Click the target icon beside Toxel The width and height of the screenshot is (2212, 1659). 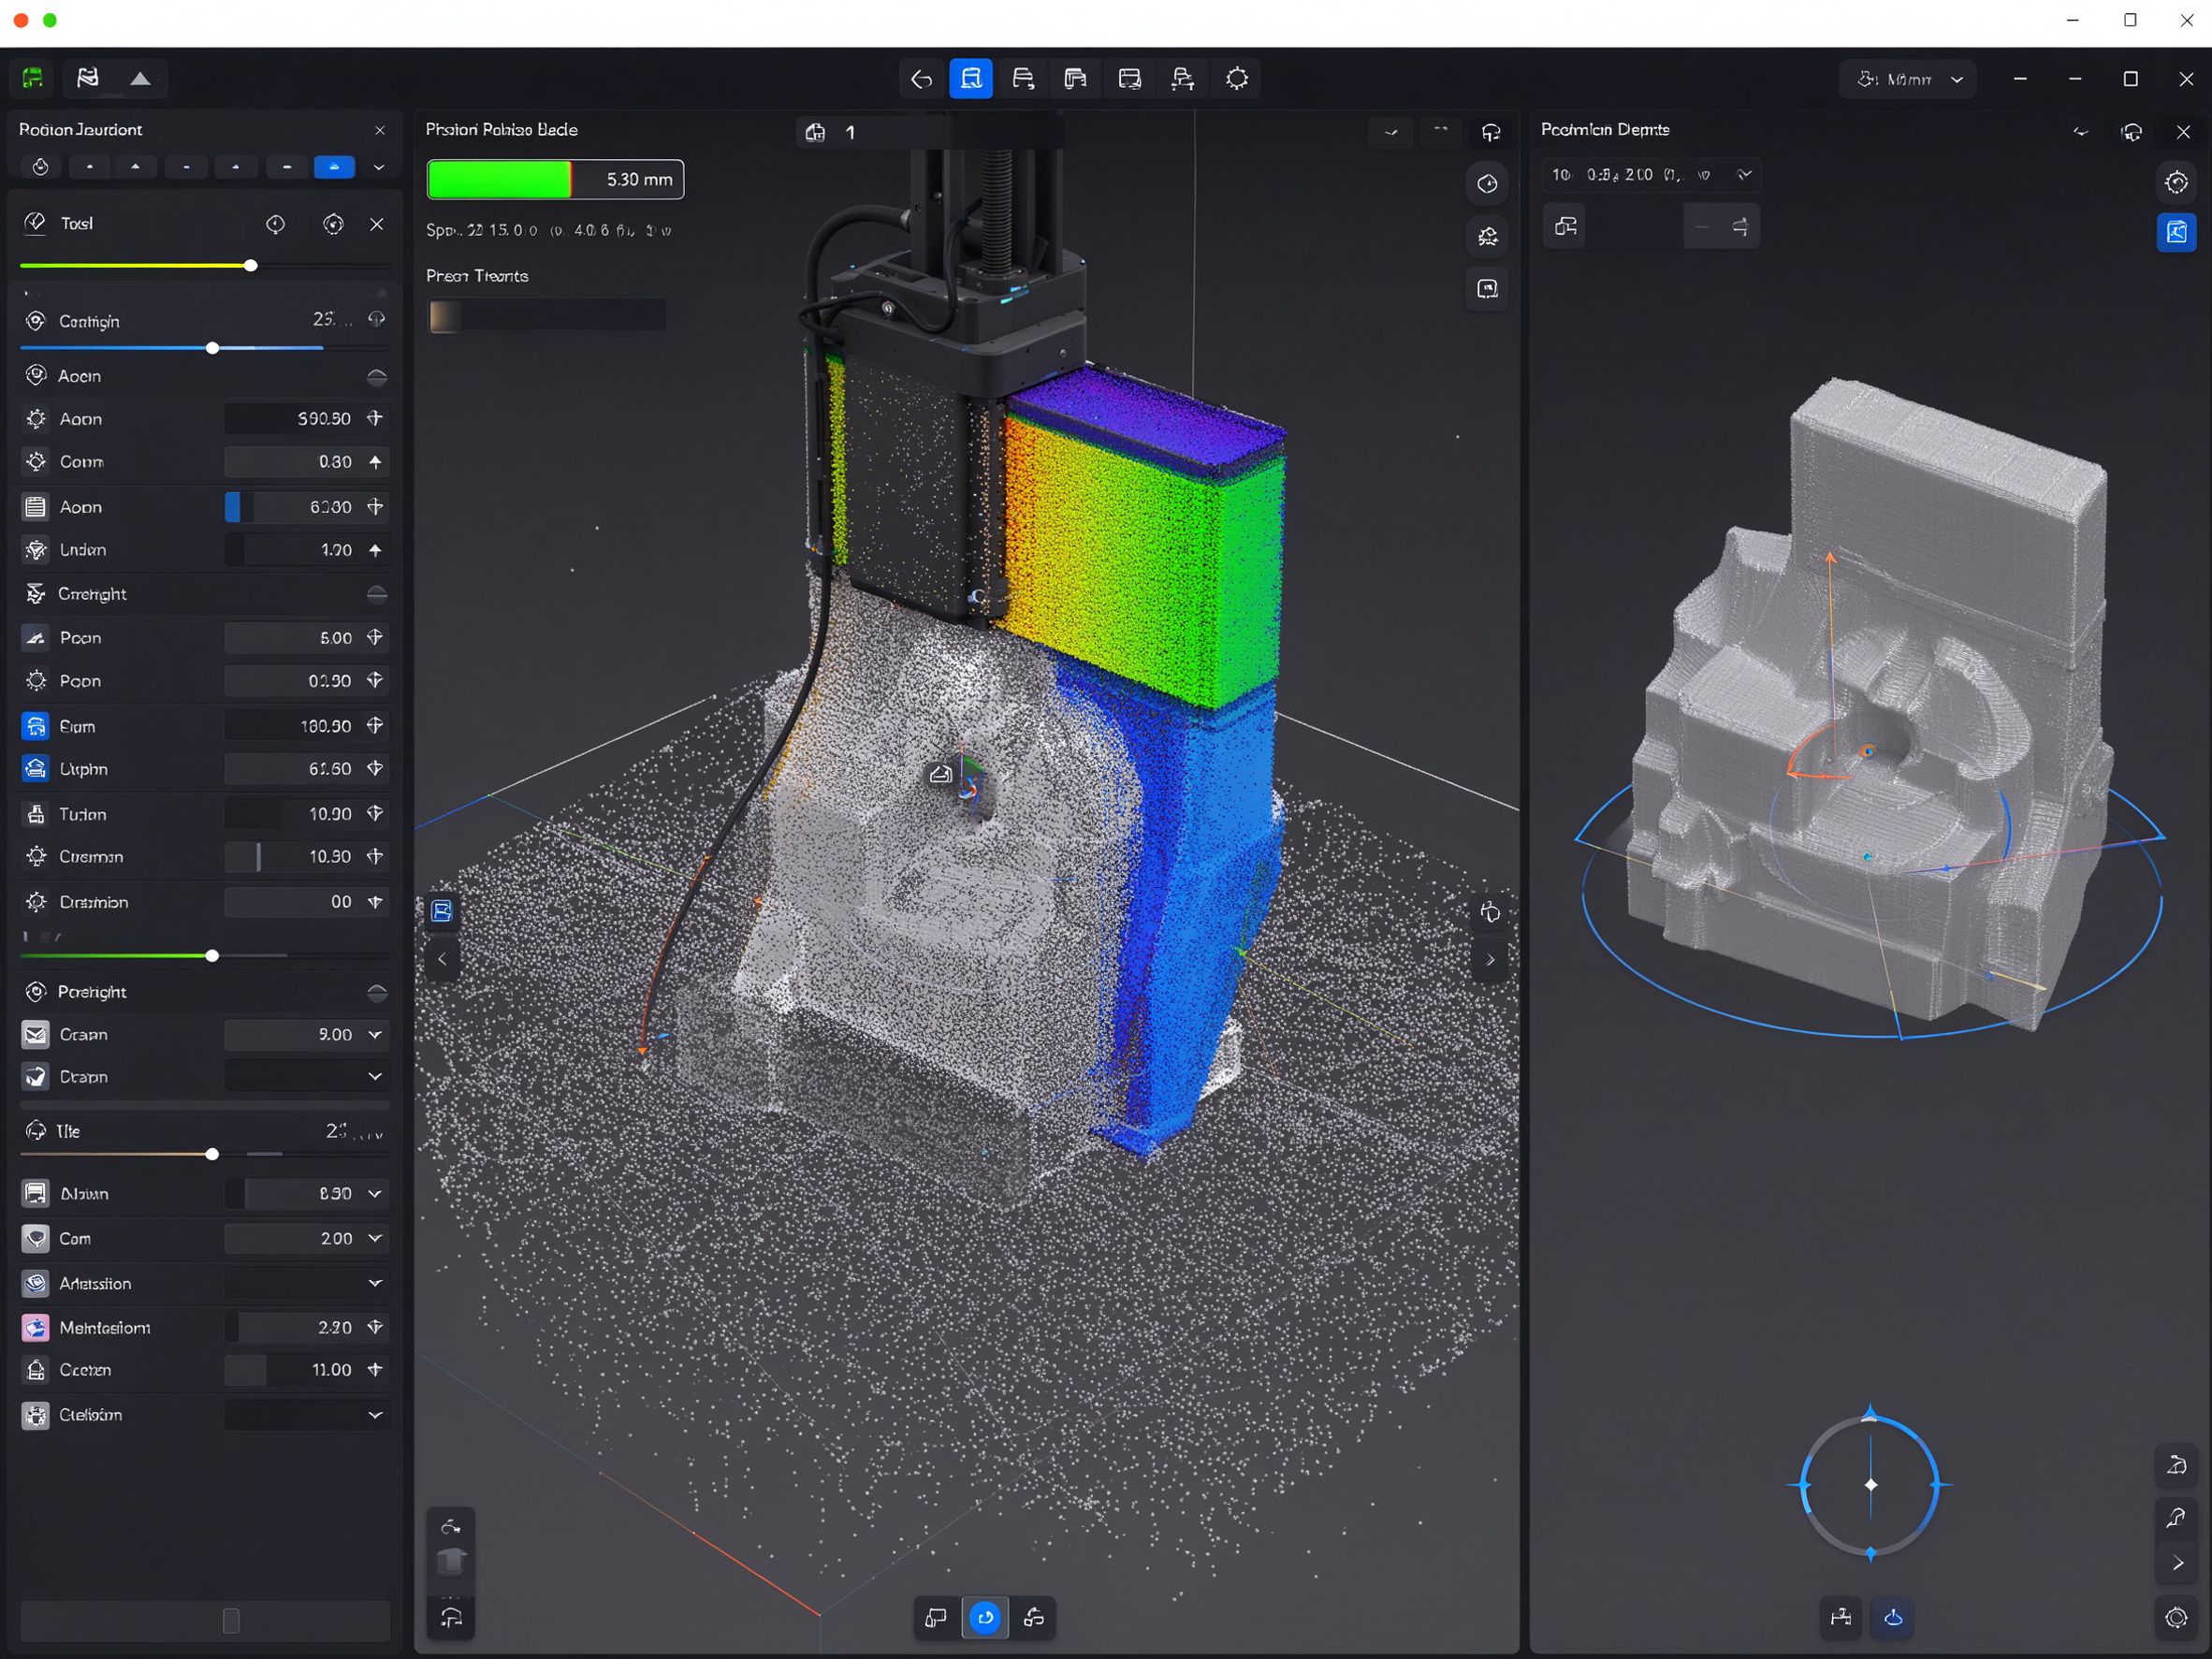pyautogui.click(x=275, y=224)
